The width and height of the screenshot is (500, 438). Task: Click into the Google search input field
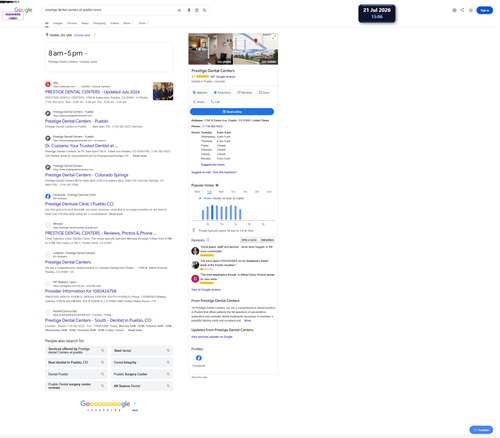pyautogui.click(x=110, y=10)
